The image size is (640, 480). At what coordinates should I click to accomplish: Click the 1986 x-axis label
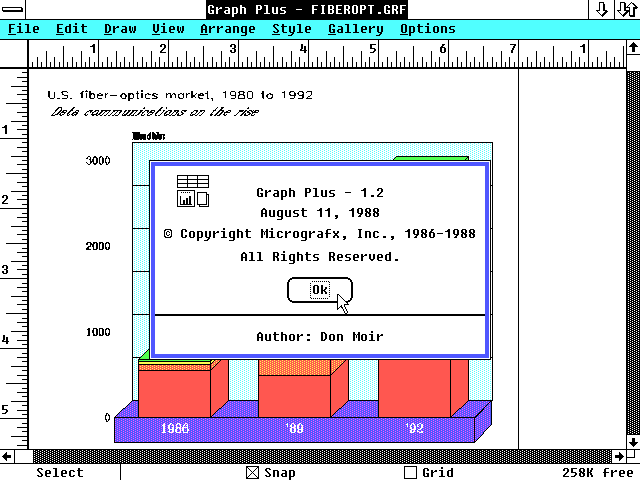click(175, 428)
